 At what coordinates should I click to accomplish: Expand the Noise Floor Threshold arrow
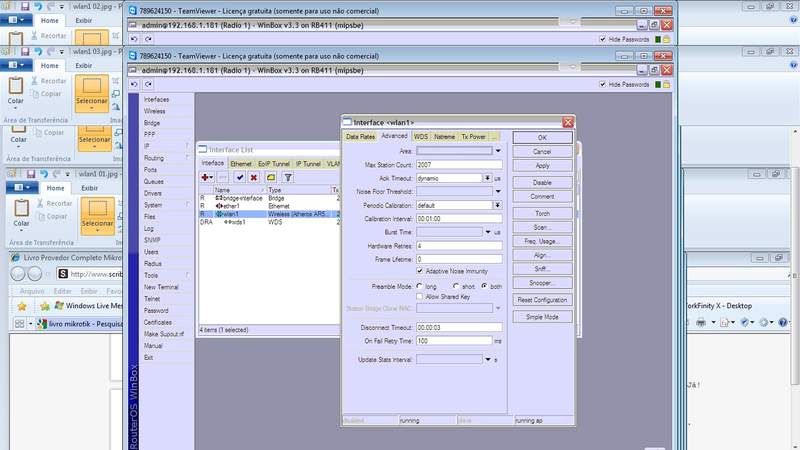point(498,191)
